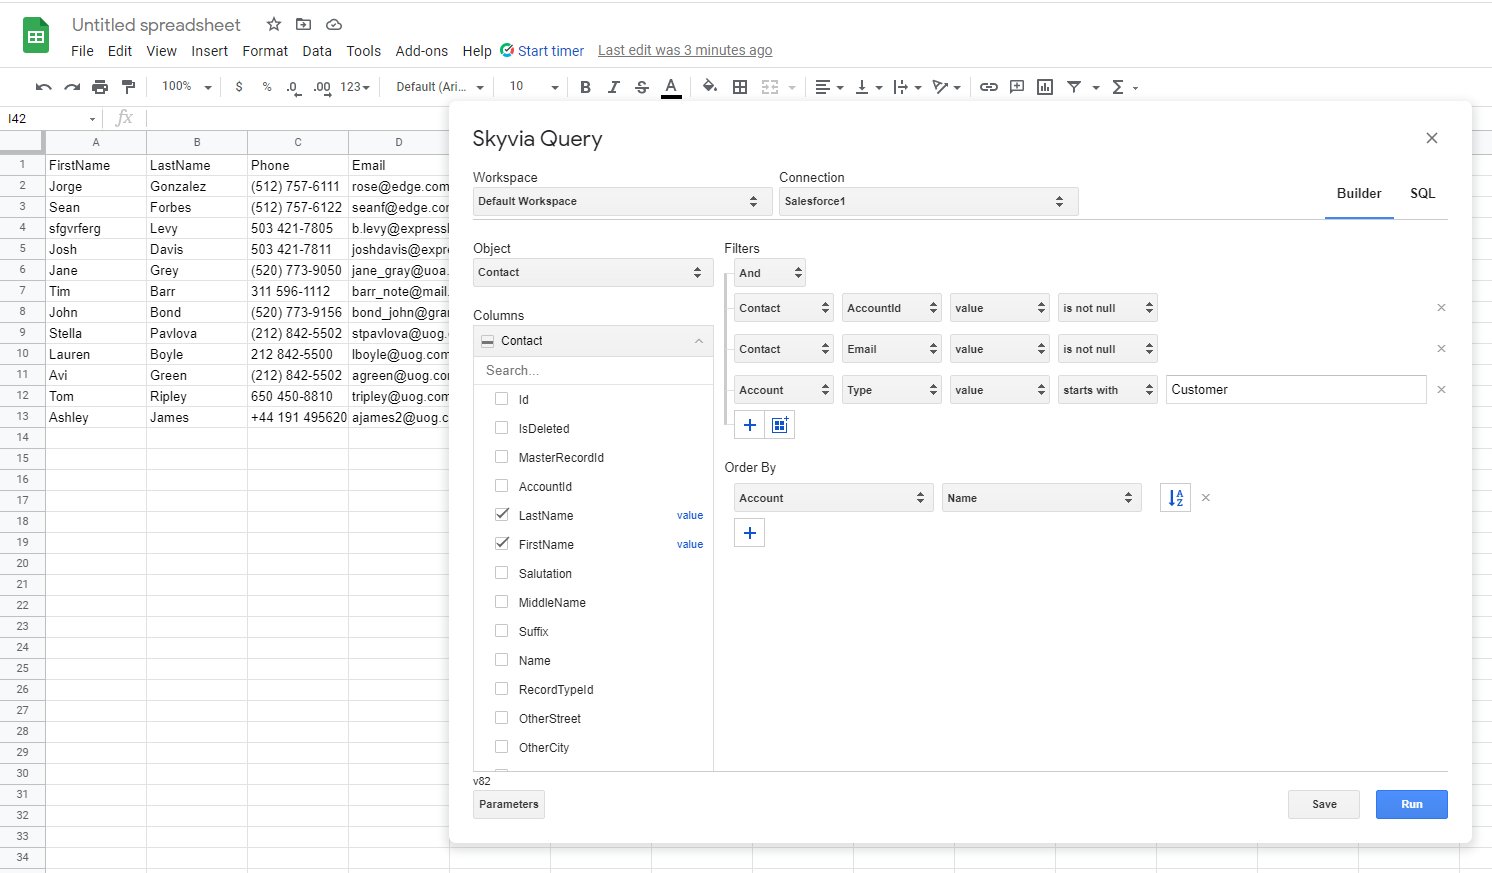1492x873 pixels.
Task: Open the cell borders menu
Action: pos(740,87)
